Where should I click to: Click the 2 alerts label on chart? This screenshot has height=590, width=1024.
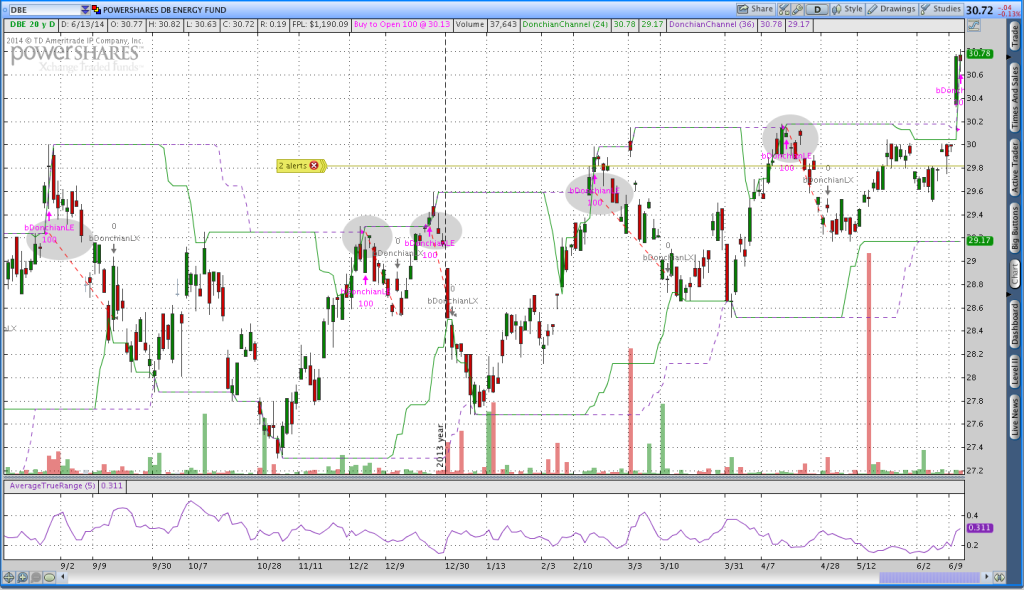[x=293, y=166]
